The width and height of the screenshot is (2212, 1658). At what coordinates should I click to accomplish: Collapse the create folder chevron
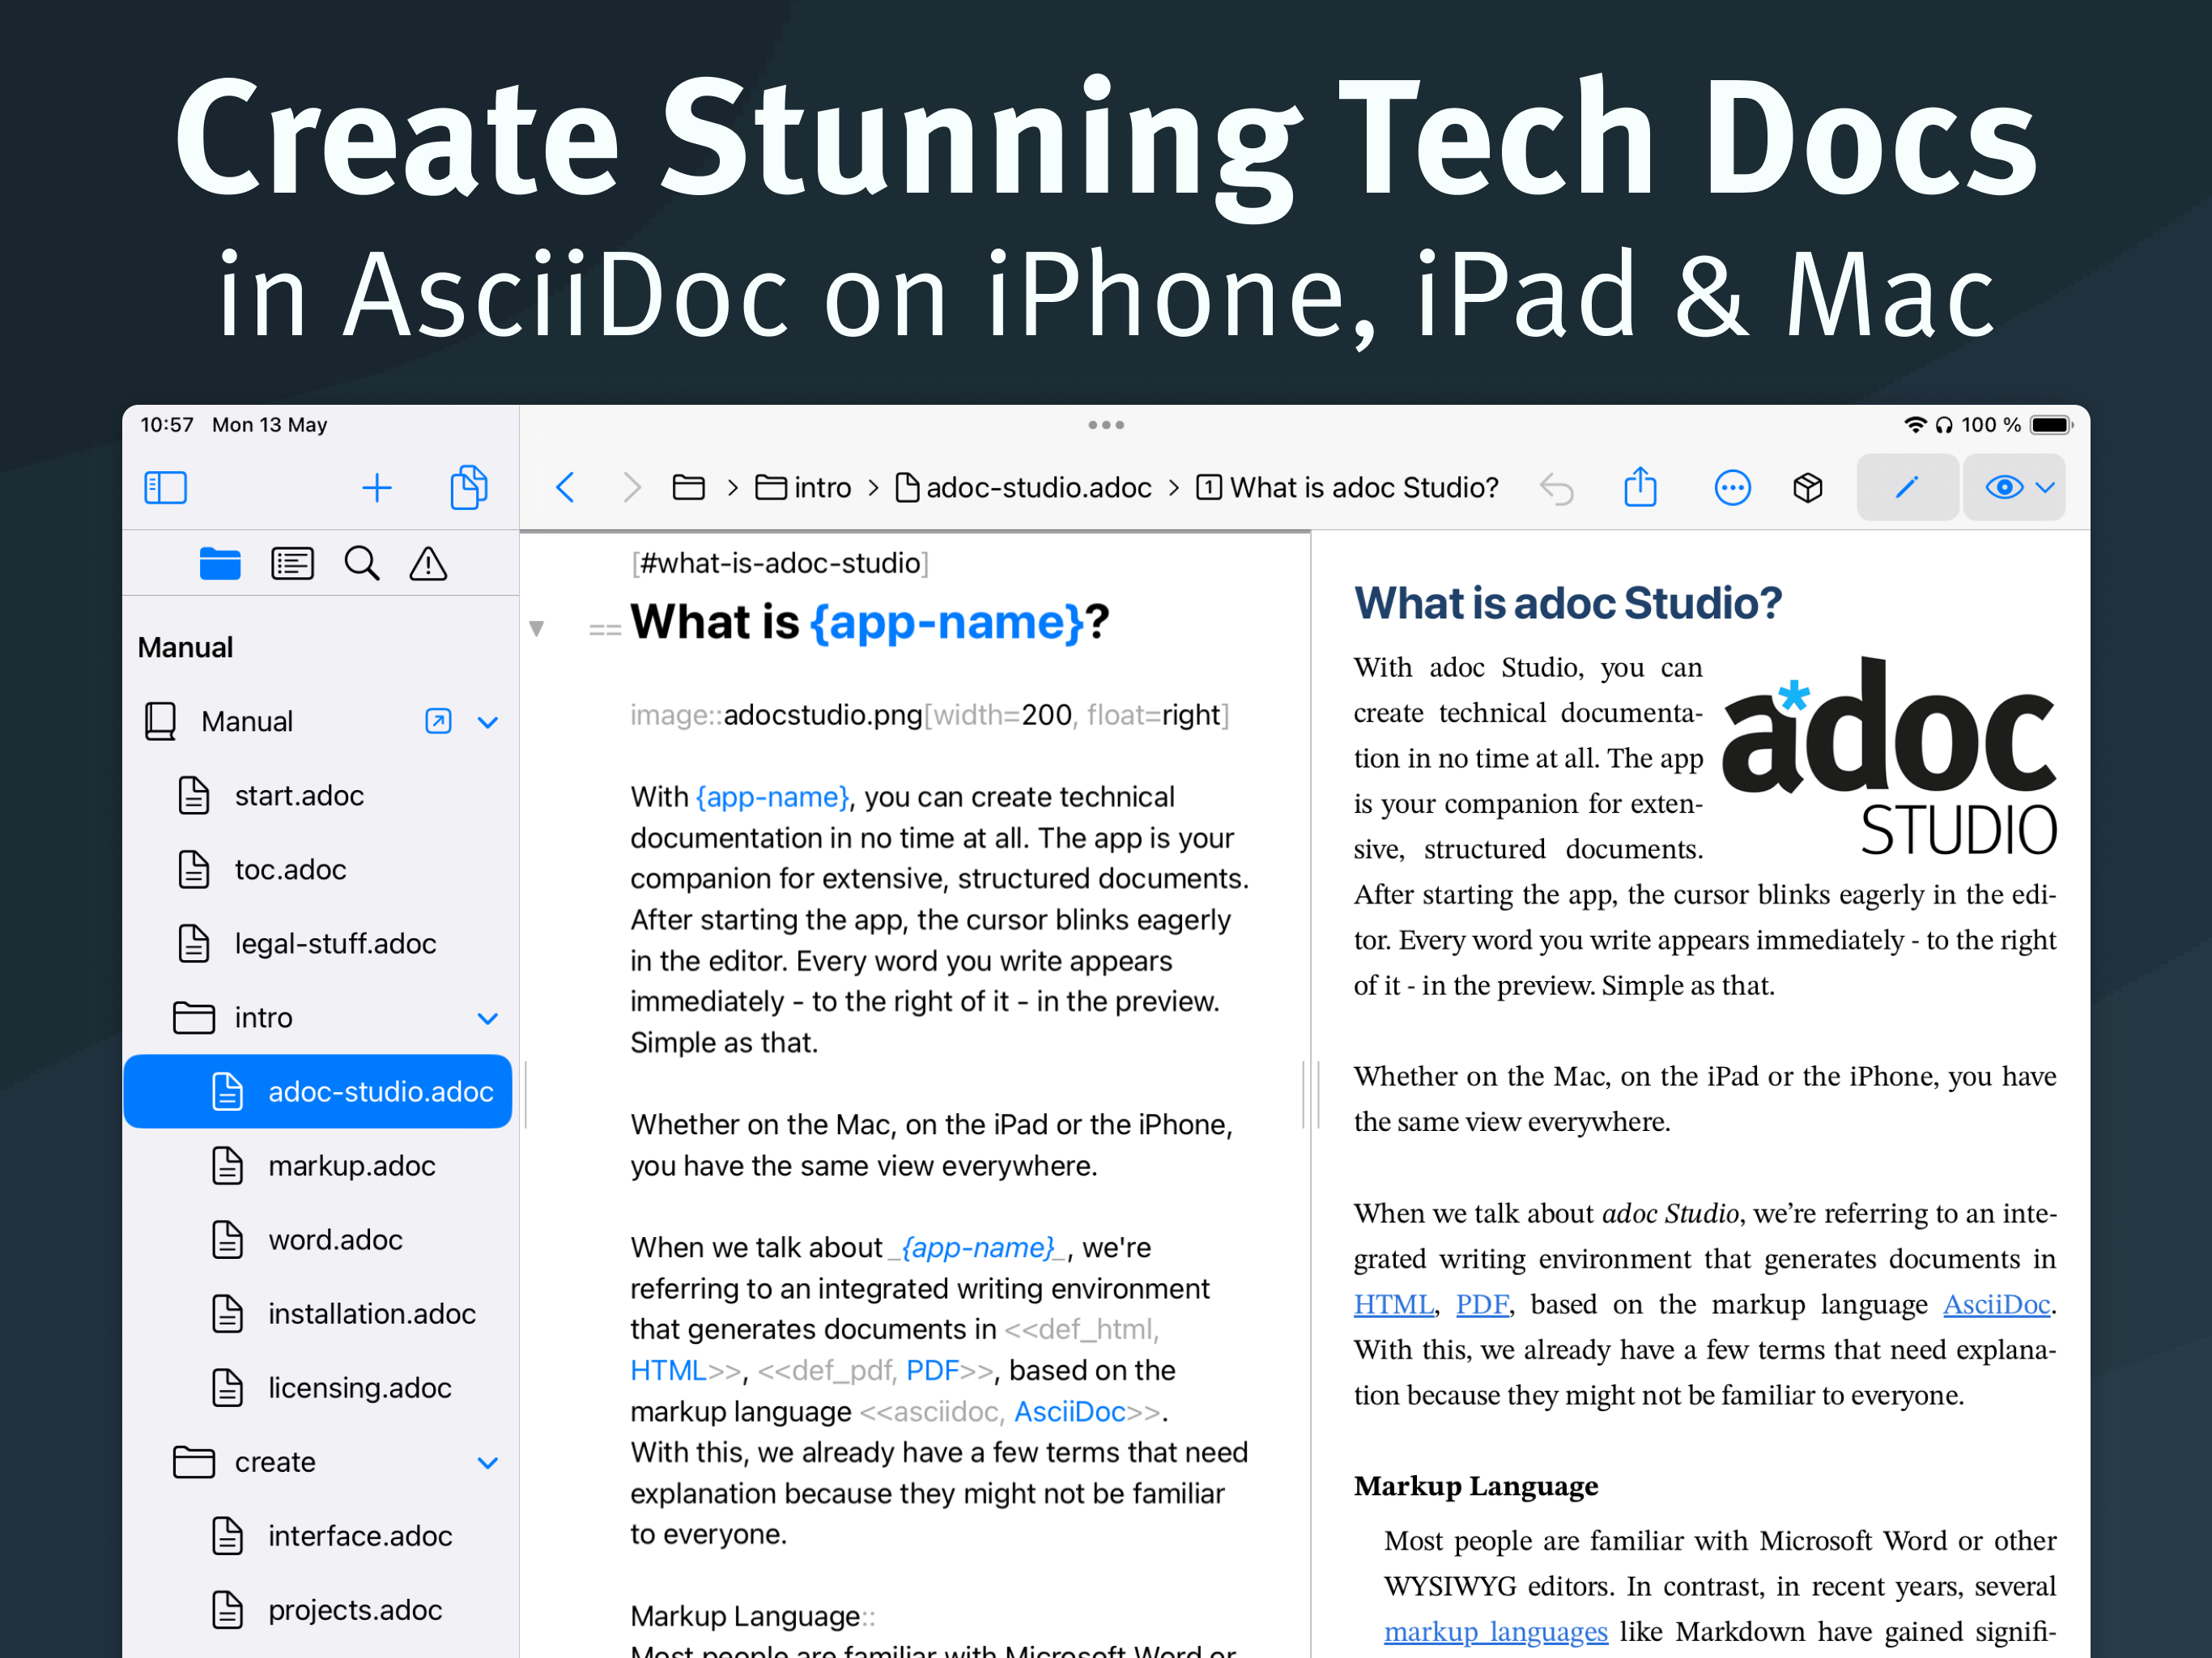click(488, 1463)
